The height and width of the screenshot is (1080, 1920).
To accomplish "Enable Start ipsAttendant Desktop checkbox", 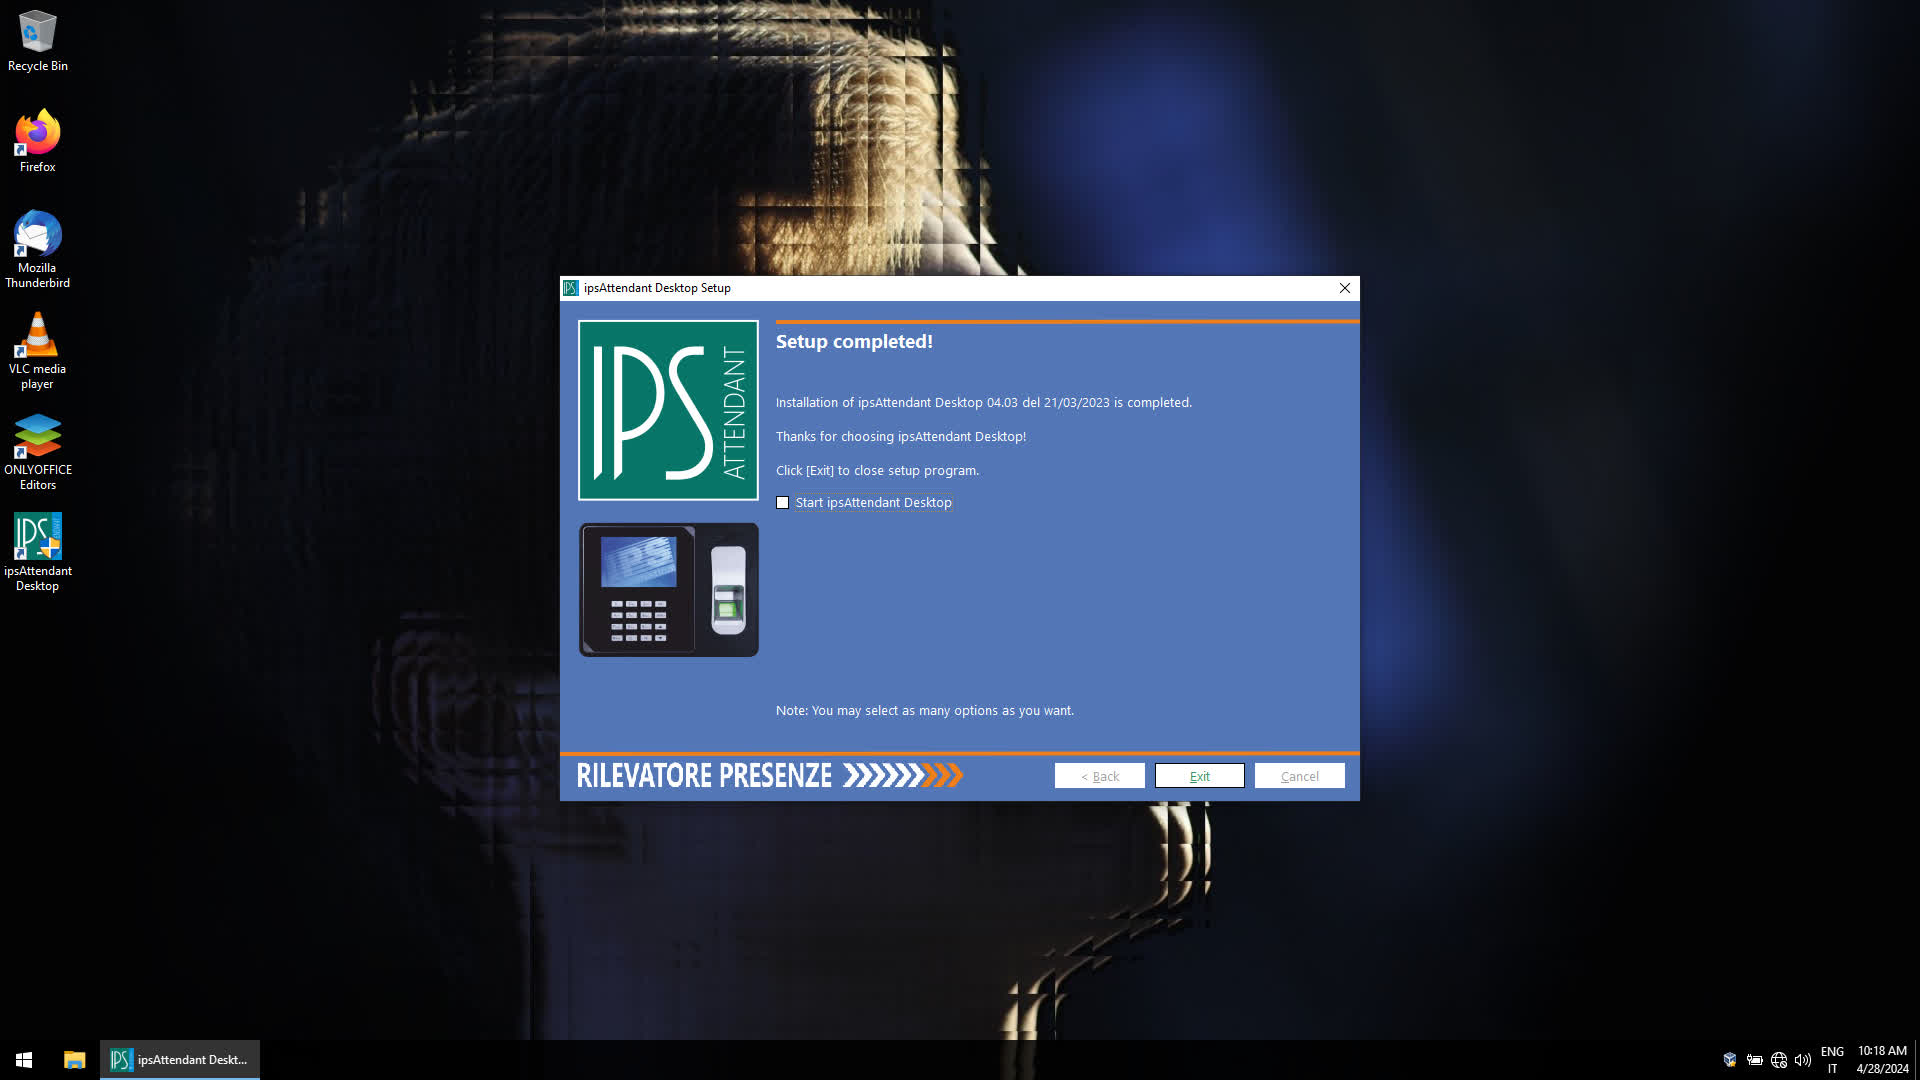I will [x=783, y=503].
